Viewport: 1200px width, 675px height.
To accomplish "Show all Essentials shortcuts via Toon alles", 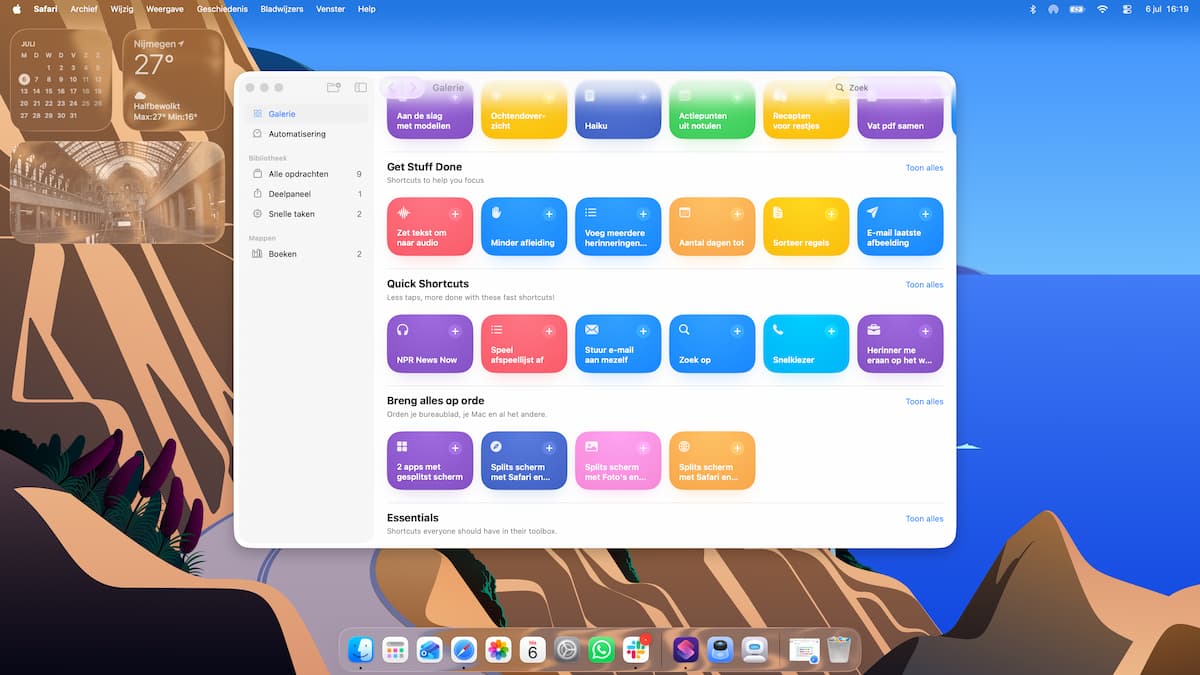I will click(x=924, y=519).
